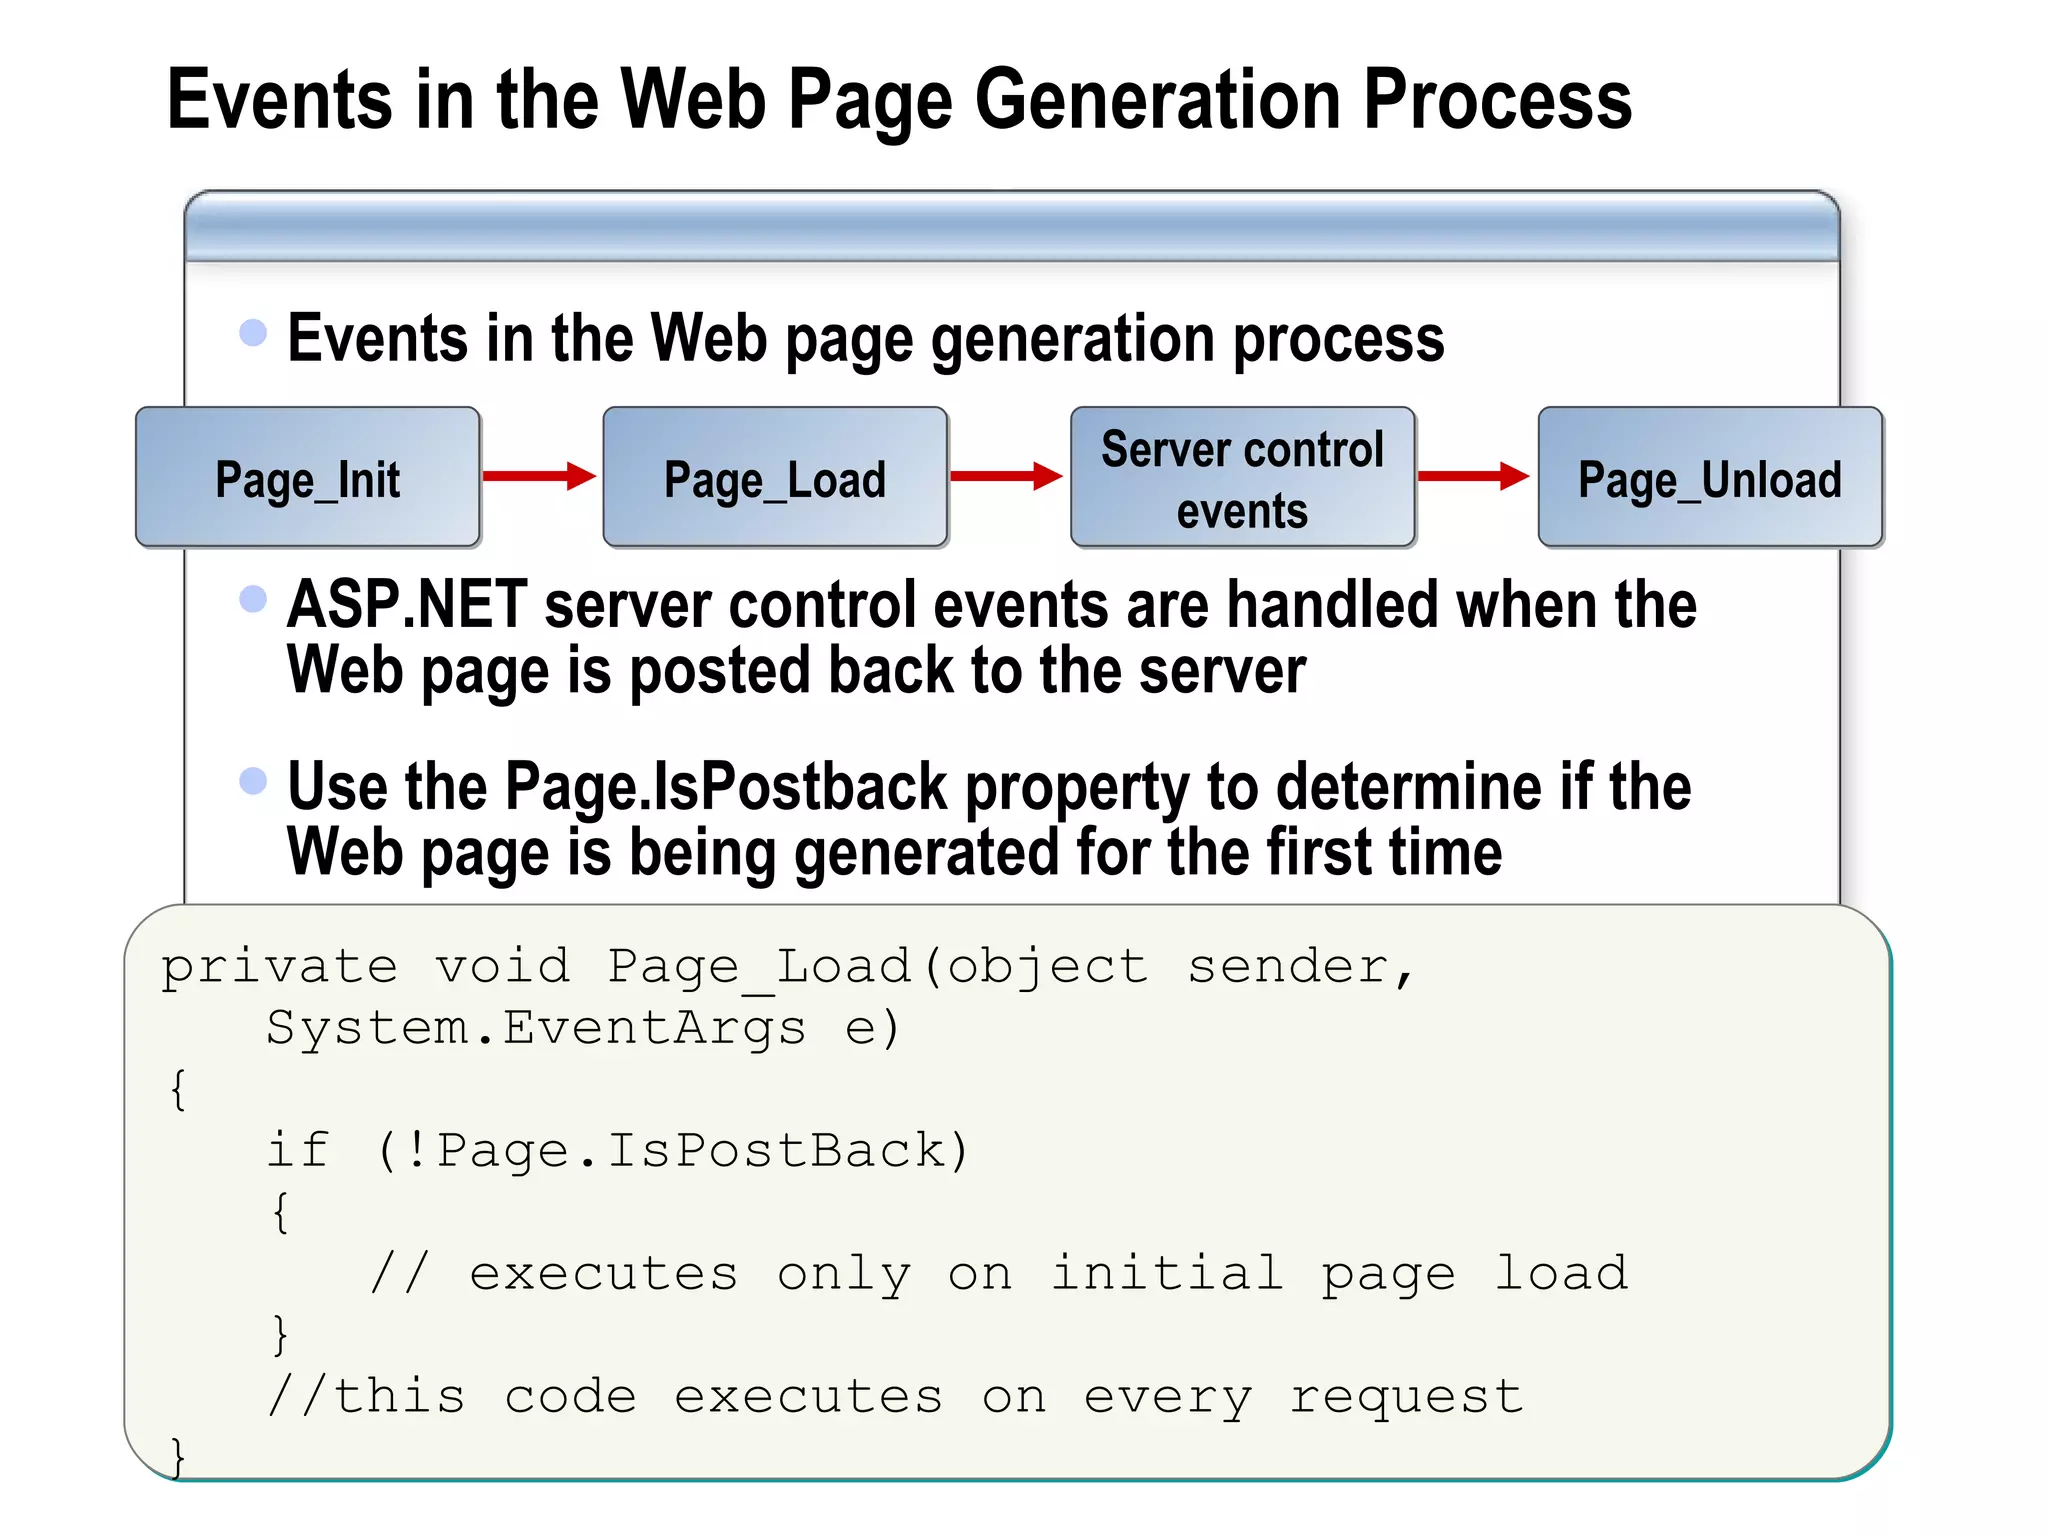Click bullet before ASP.NET server control text
The height and width of the screenshot is (1536, 2048).
point(254,598)
